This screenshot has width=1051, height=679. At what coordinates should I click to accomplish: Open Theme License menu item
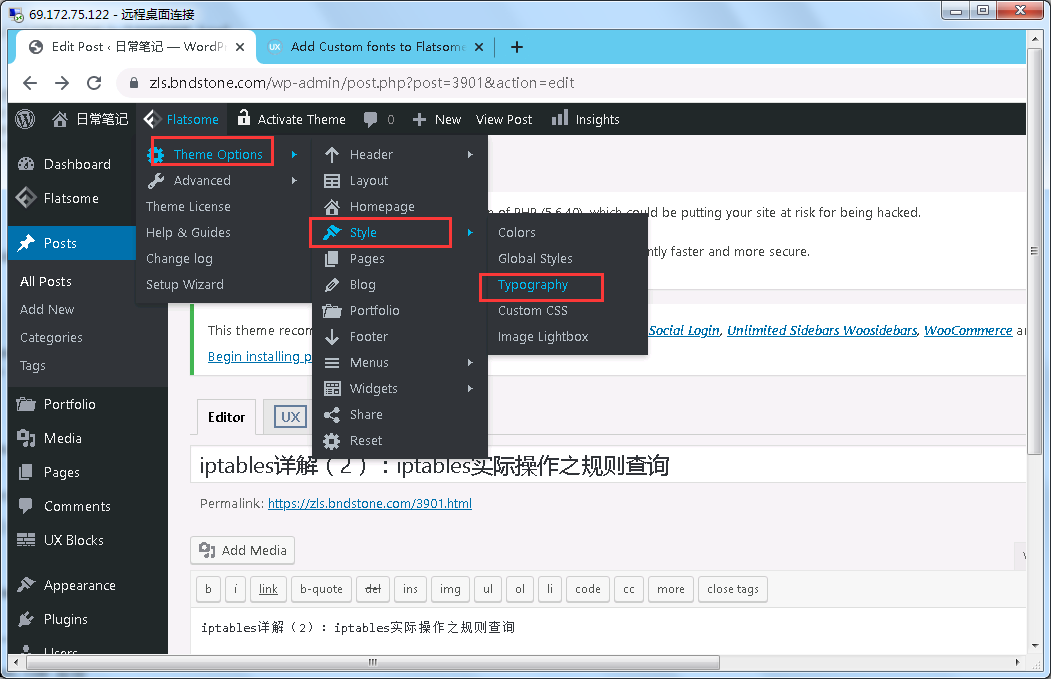click(x=188, y=206)
